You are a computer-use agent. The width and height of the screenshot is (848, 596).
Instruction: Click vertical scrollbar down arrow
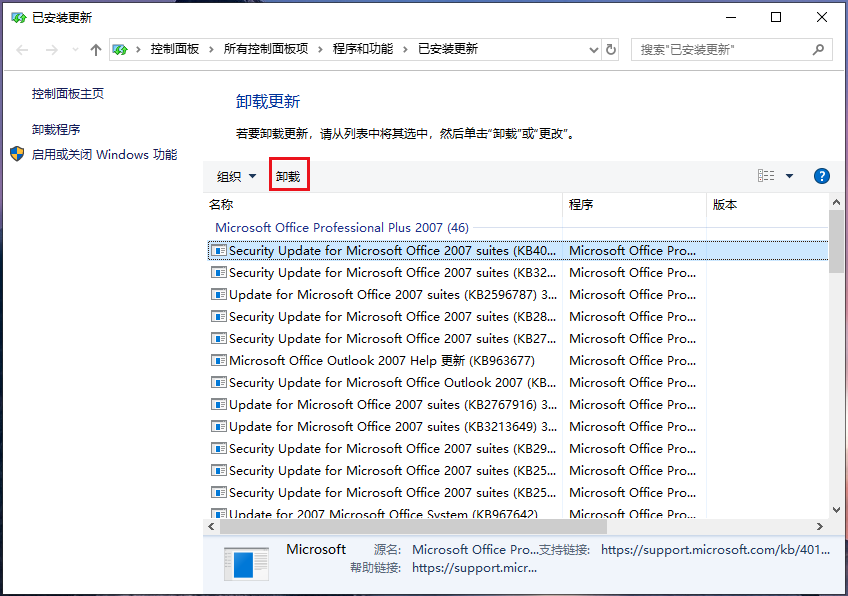(836, 509)
